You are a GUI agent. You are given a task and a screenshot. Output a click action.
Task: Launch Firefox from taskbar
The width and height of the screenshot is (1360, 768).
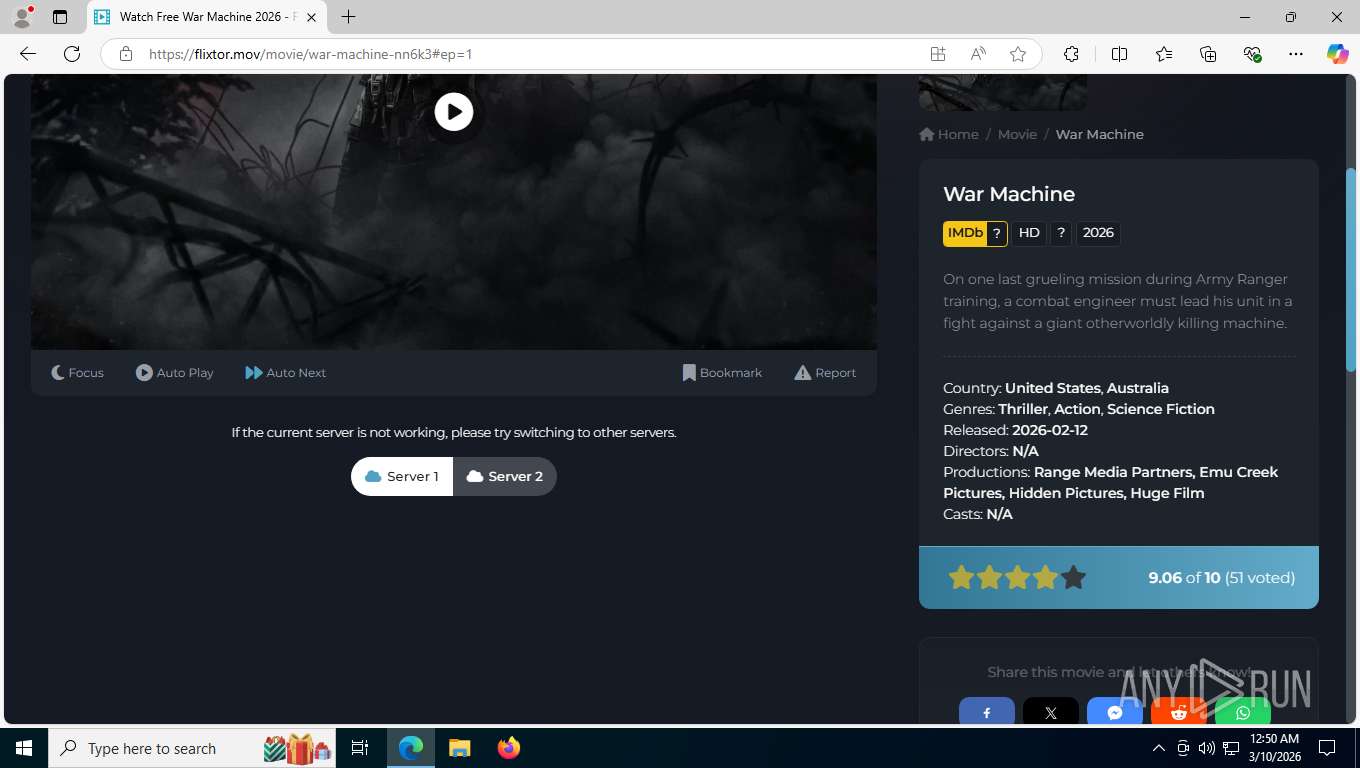tap(509, 748)
